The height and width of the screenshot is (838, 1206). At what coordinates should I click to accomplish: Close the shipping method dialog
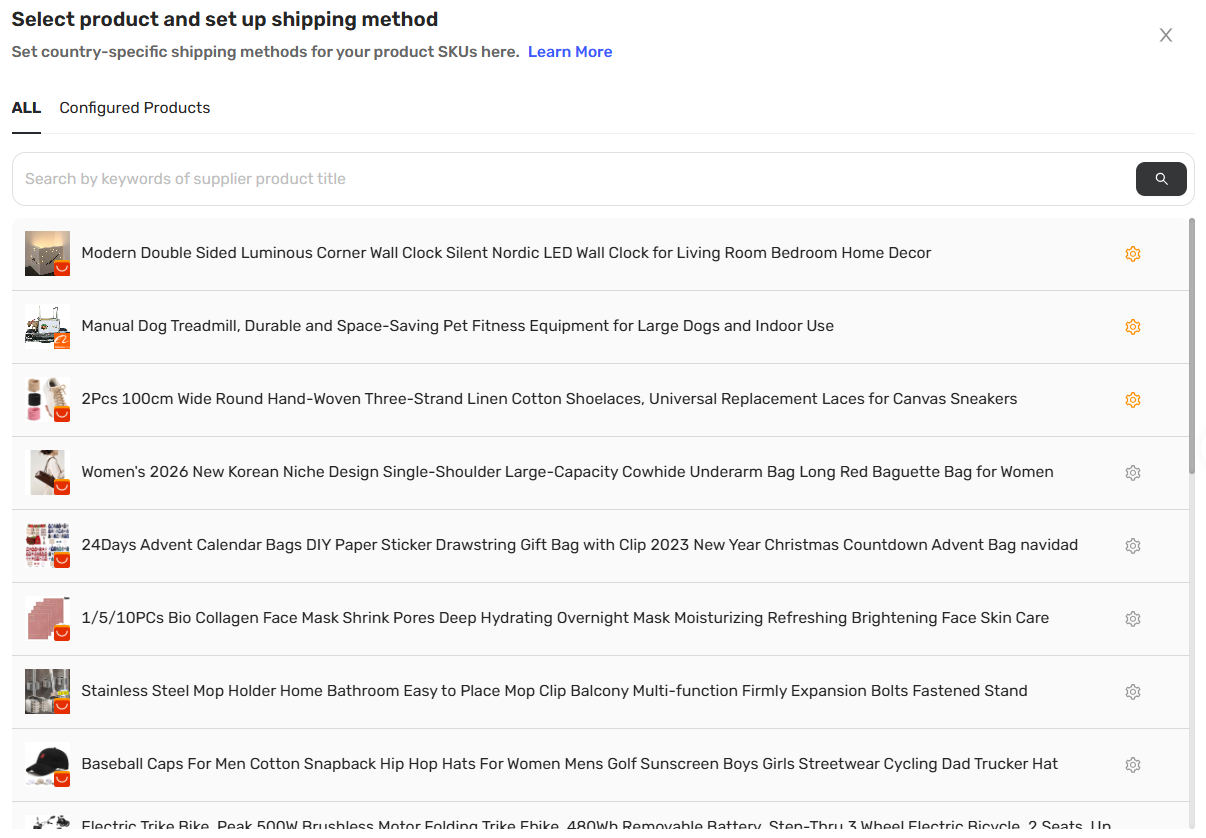1166,35
